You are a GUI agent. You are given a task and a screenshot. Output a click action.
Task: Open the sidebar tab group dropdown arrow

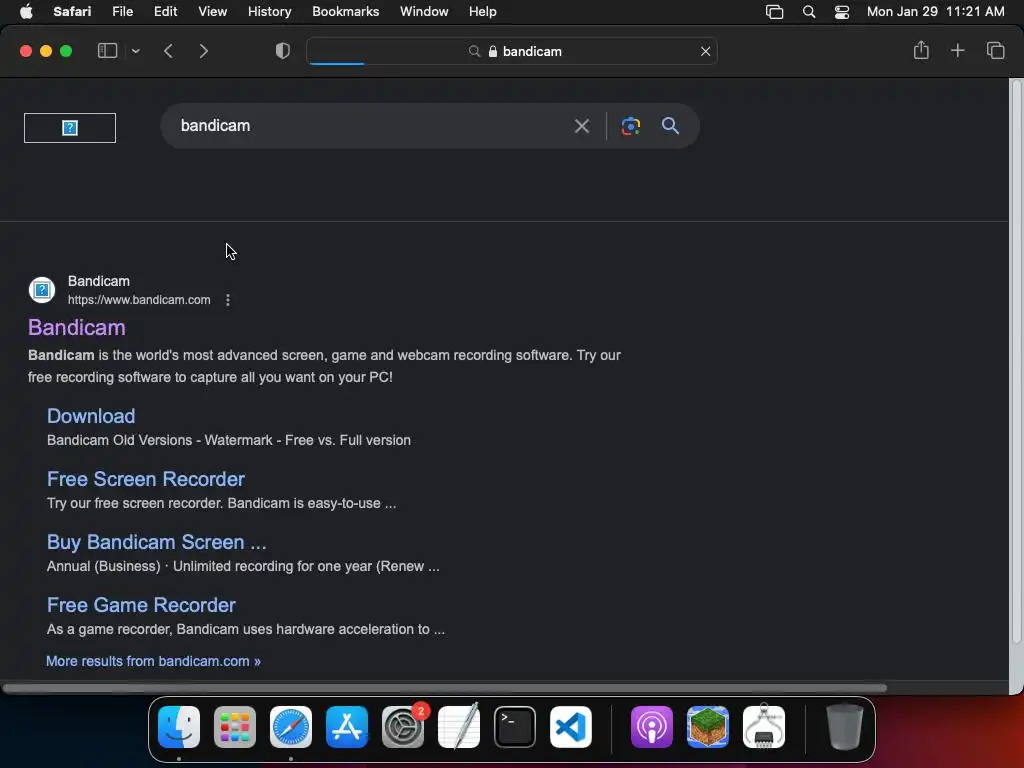(135, 51)
